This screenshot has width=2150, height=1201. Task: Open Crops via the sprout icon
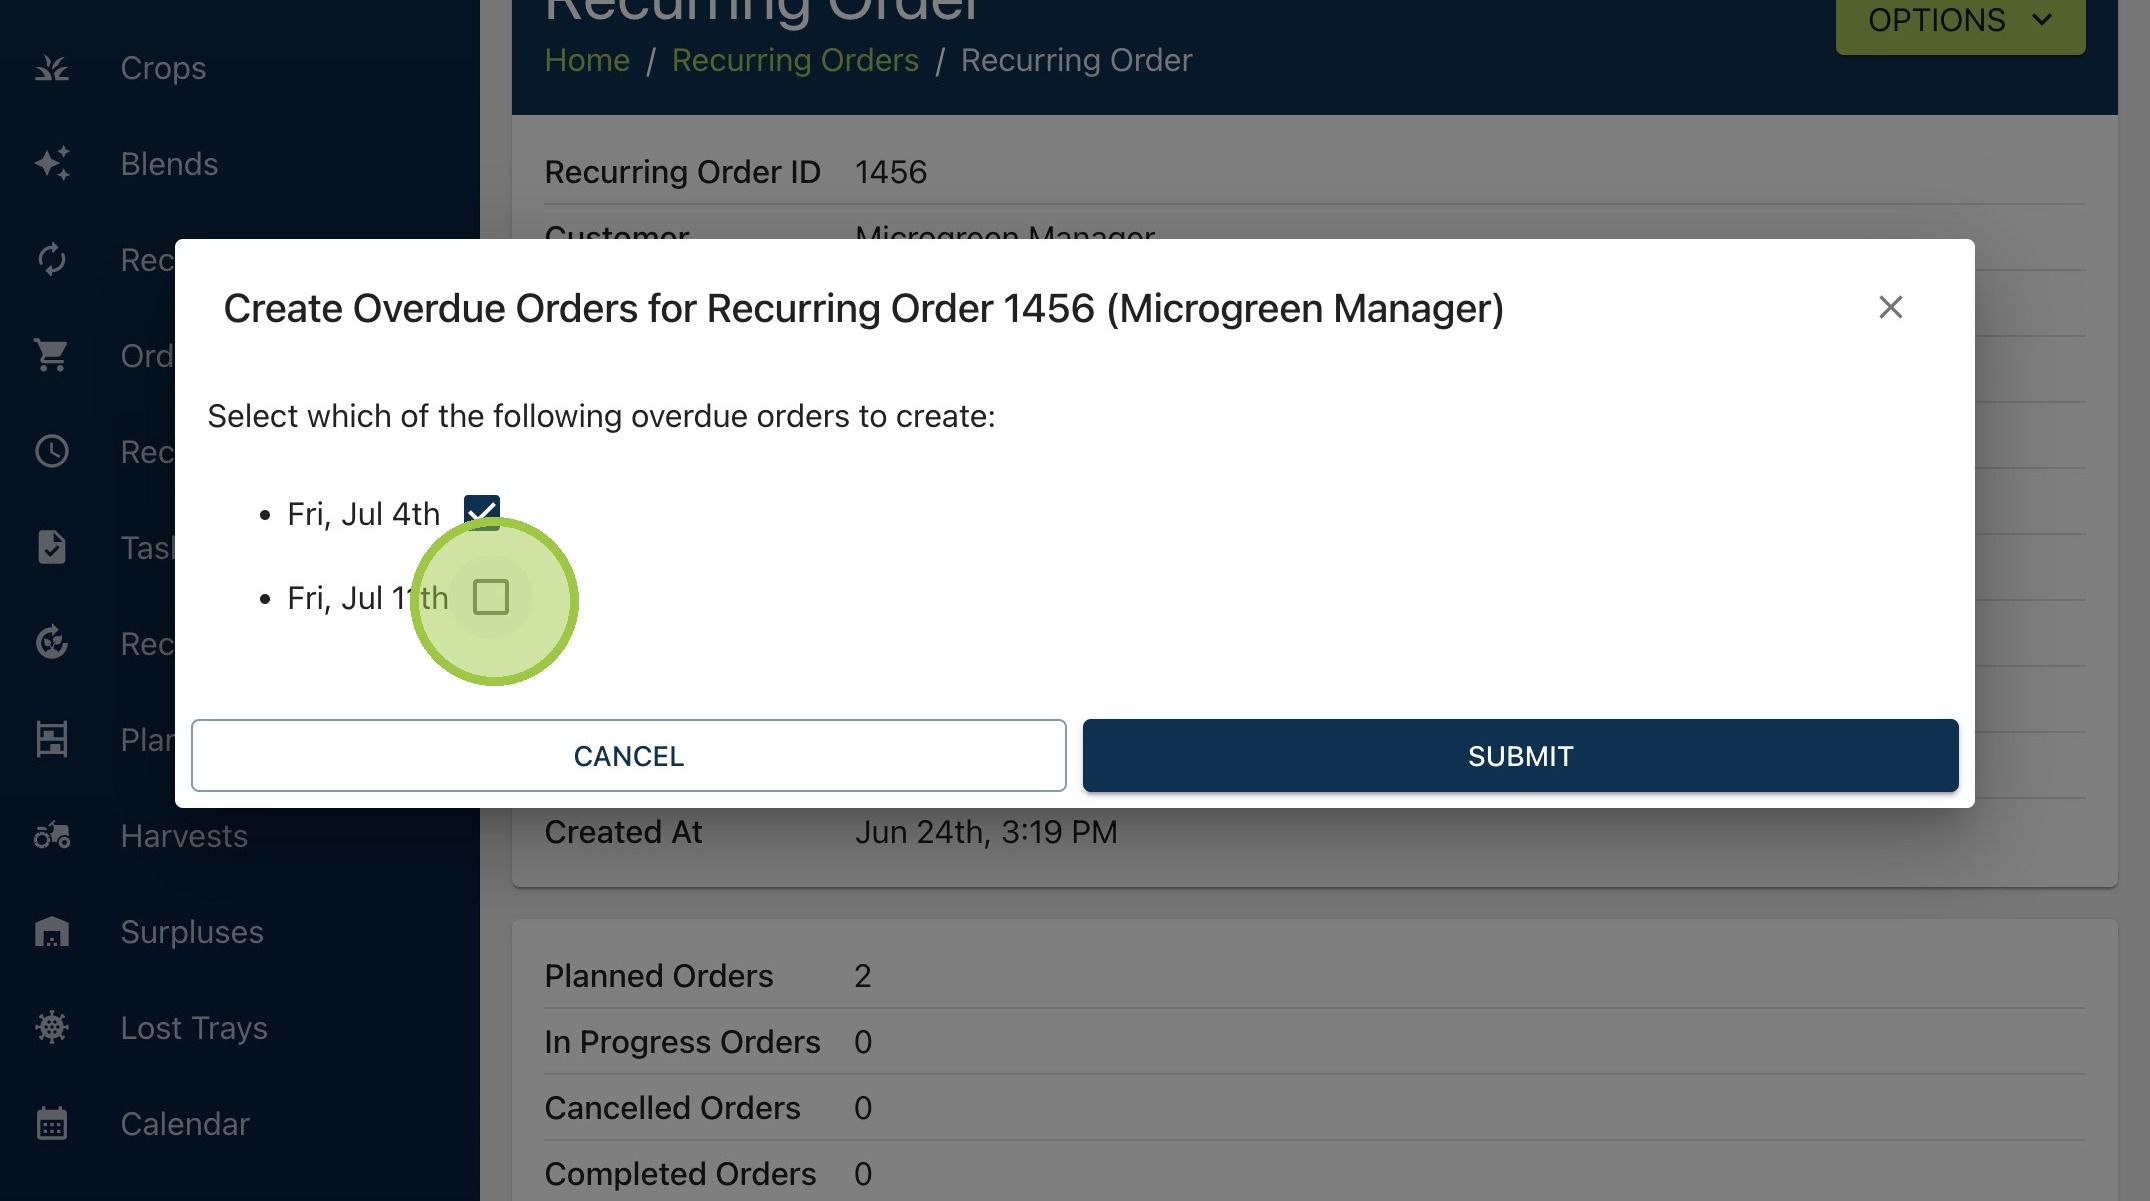(52, 68)
